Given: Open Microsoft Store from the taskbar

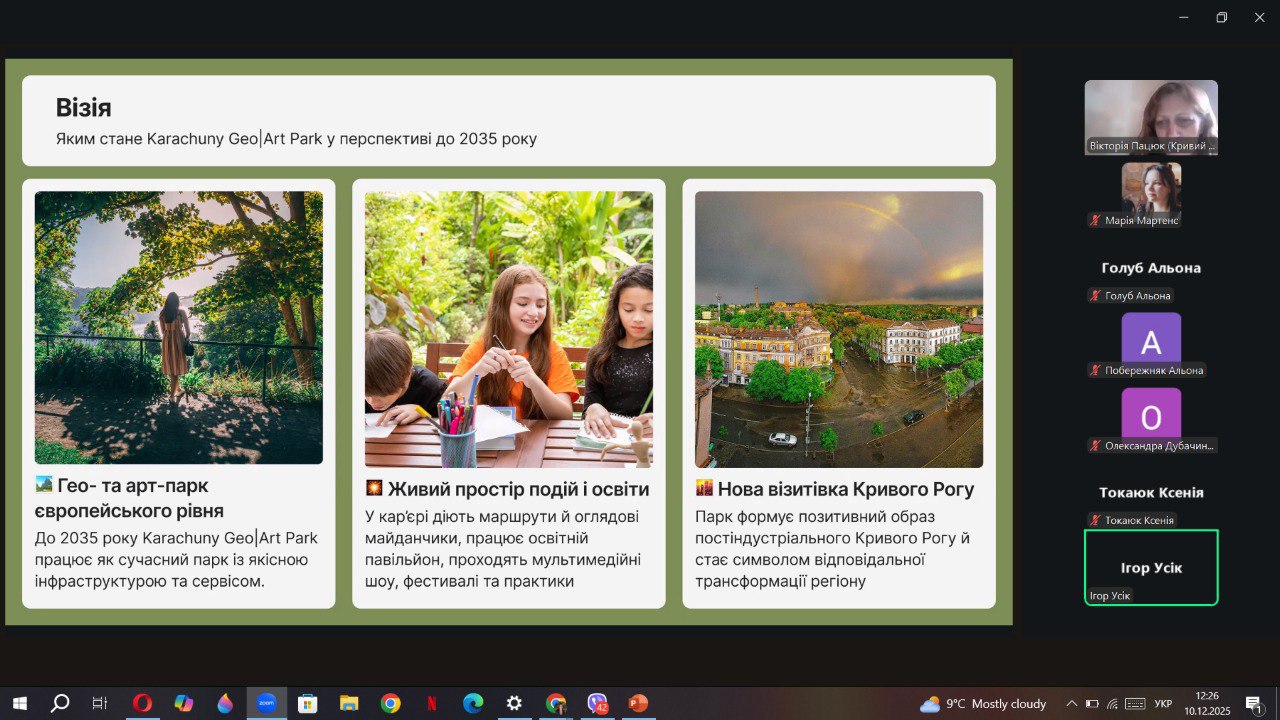Looking at the screenshot, I should (x=307, y=703).
